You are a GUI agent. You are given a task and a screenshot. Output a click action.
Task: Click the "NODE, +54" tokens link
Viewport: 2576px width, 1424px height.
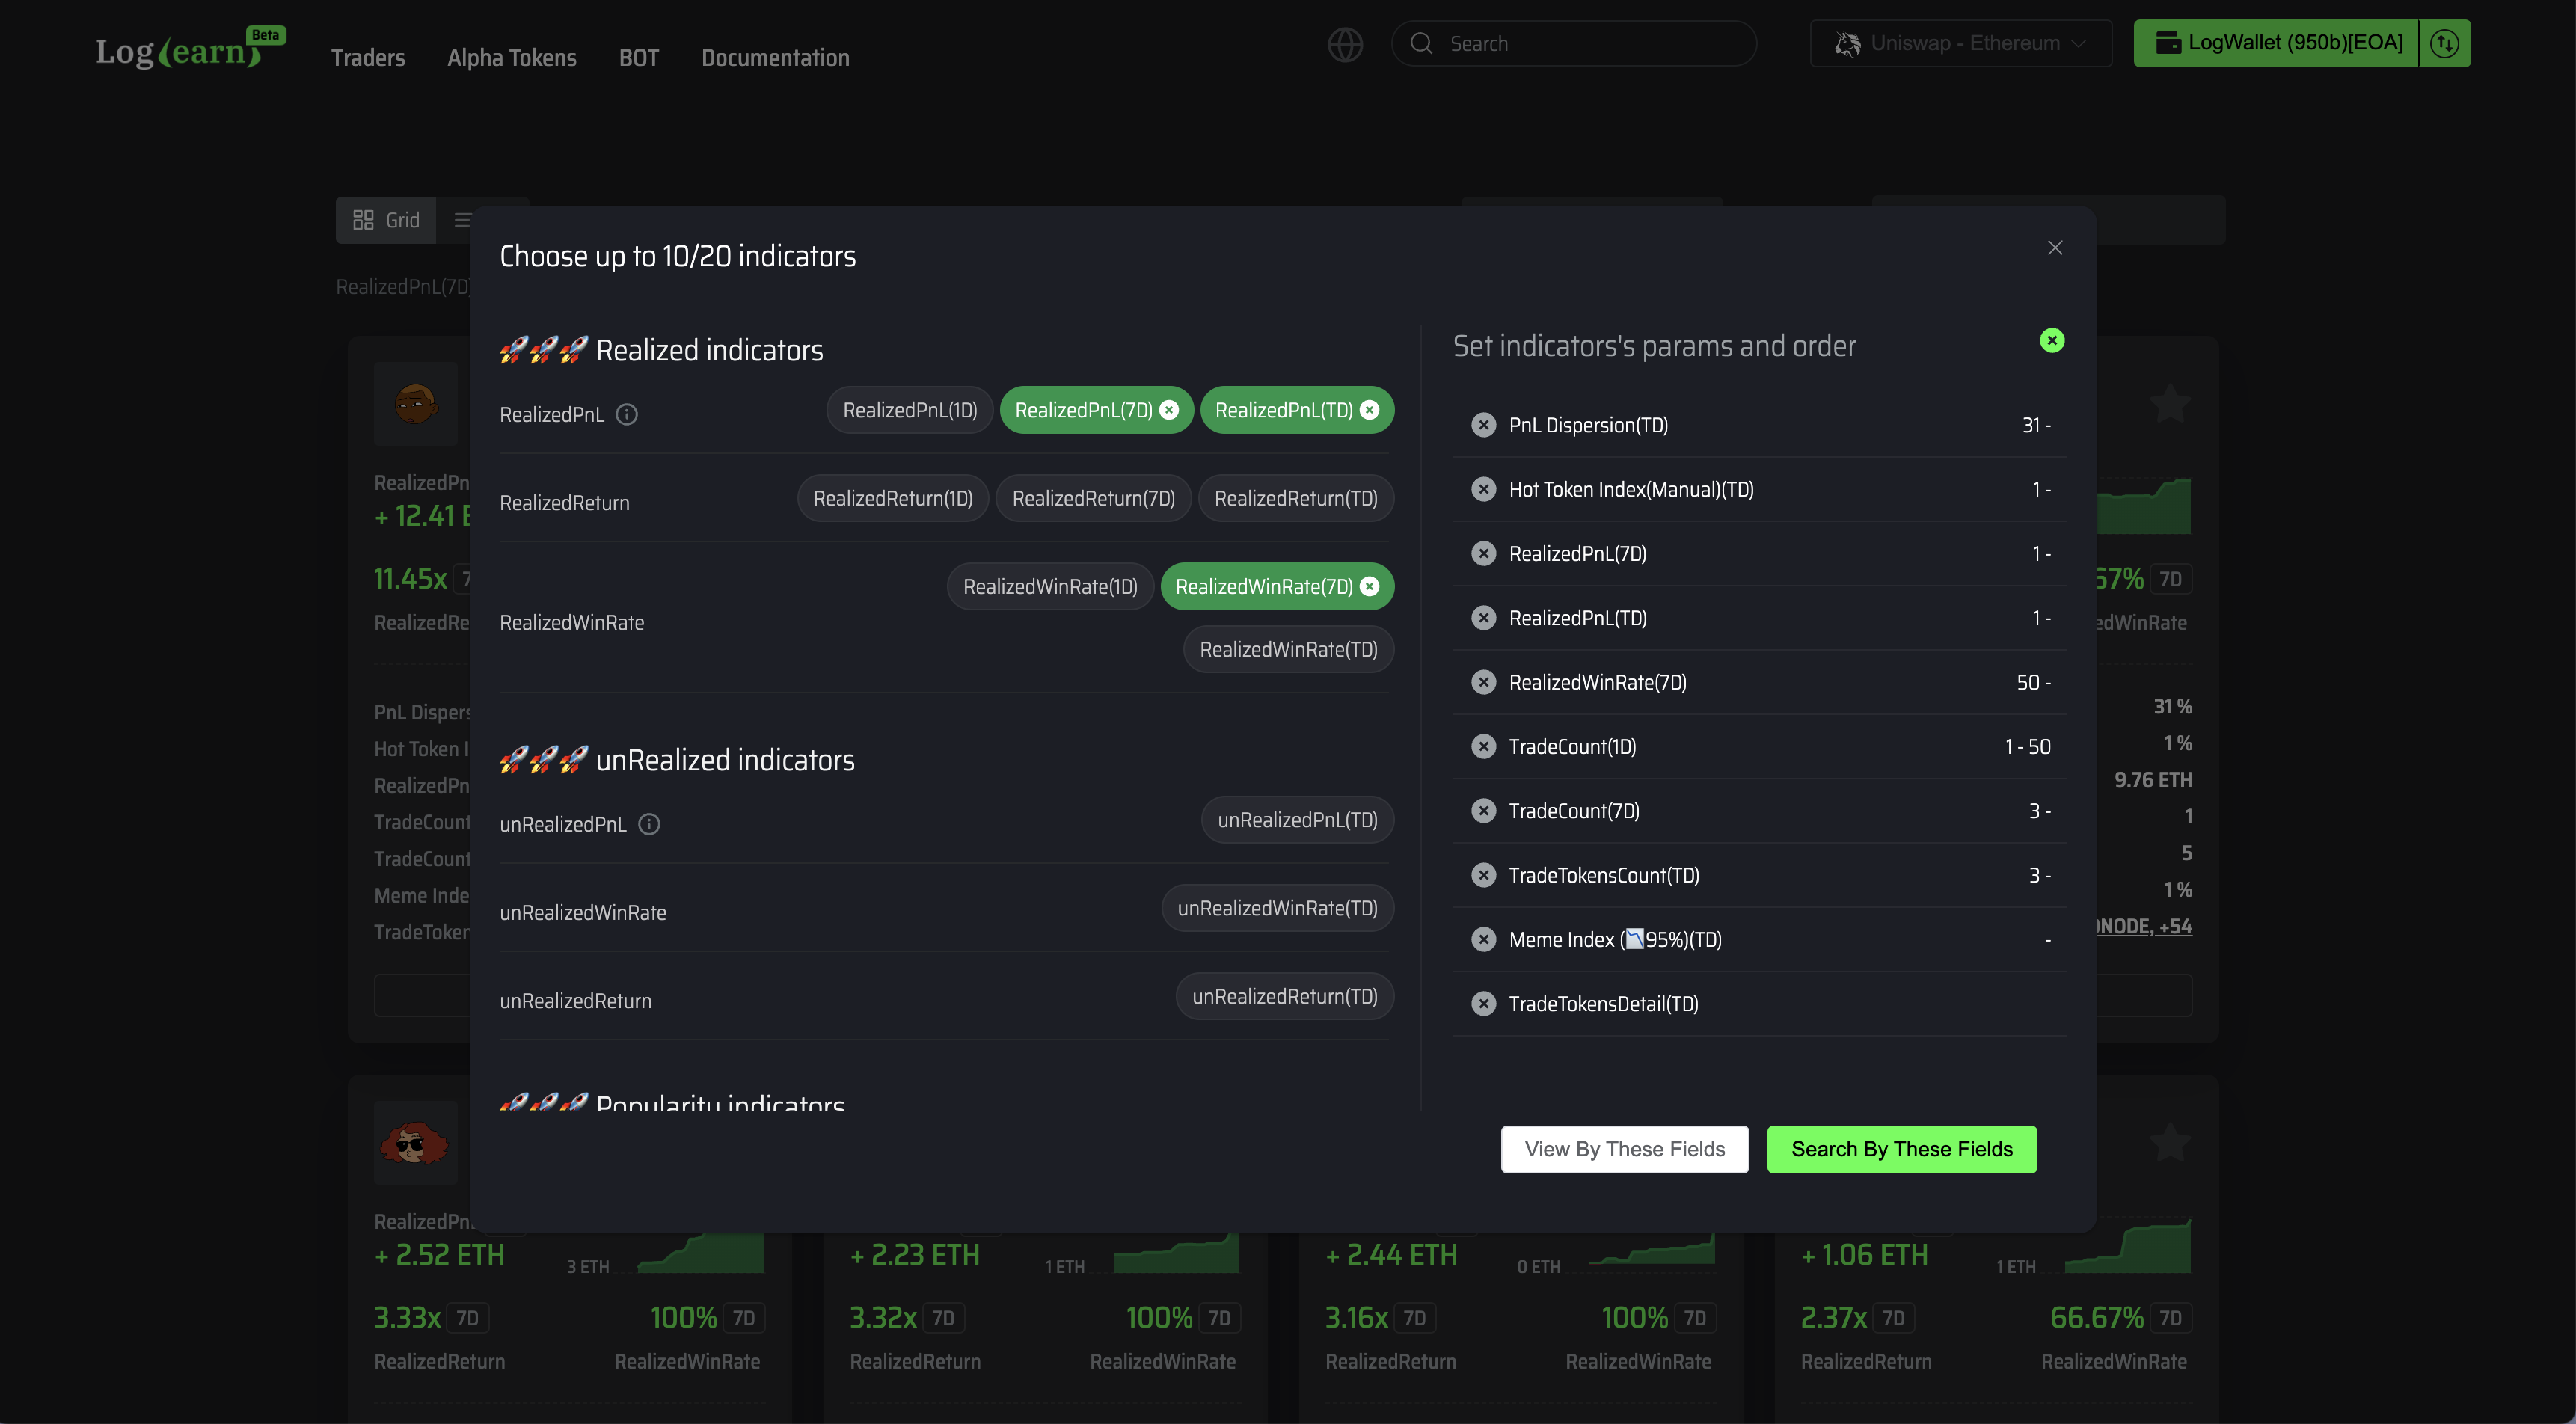pos(2145,926)
